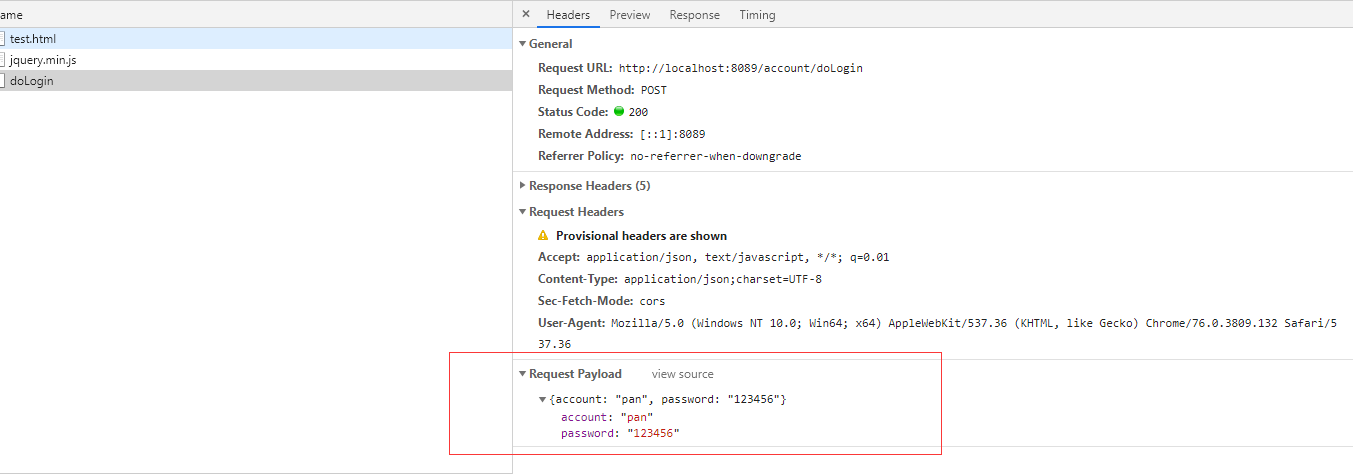Click the Request URL value
Viewport: 1353px width, 474px height.
pos(740,69)
